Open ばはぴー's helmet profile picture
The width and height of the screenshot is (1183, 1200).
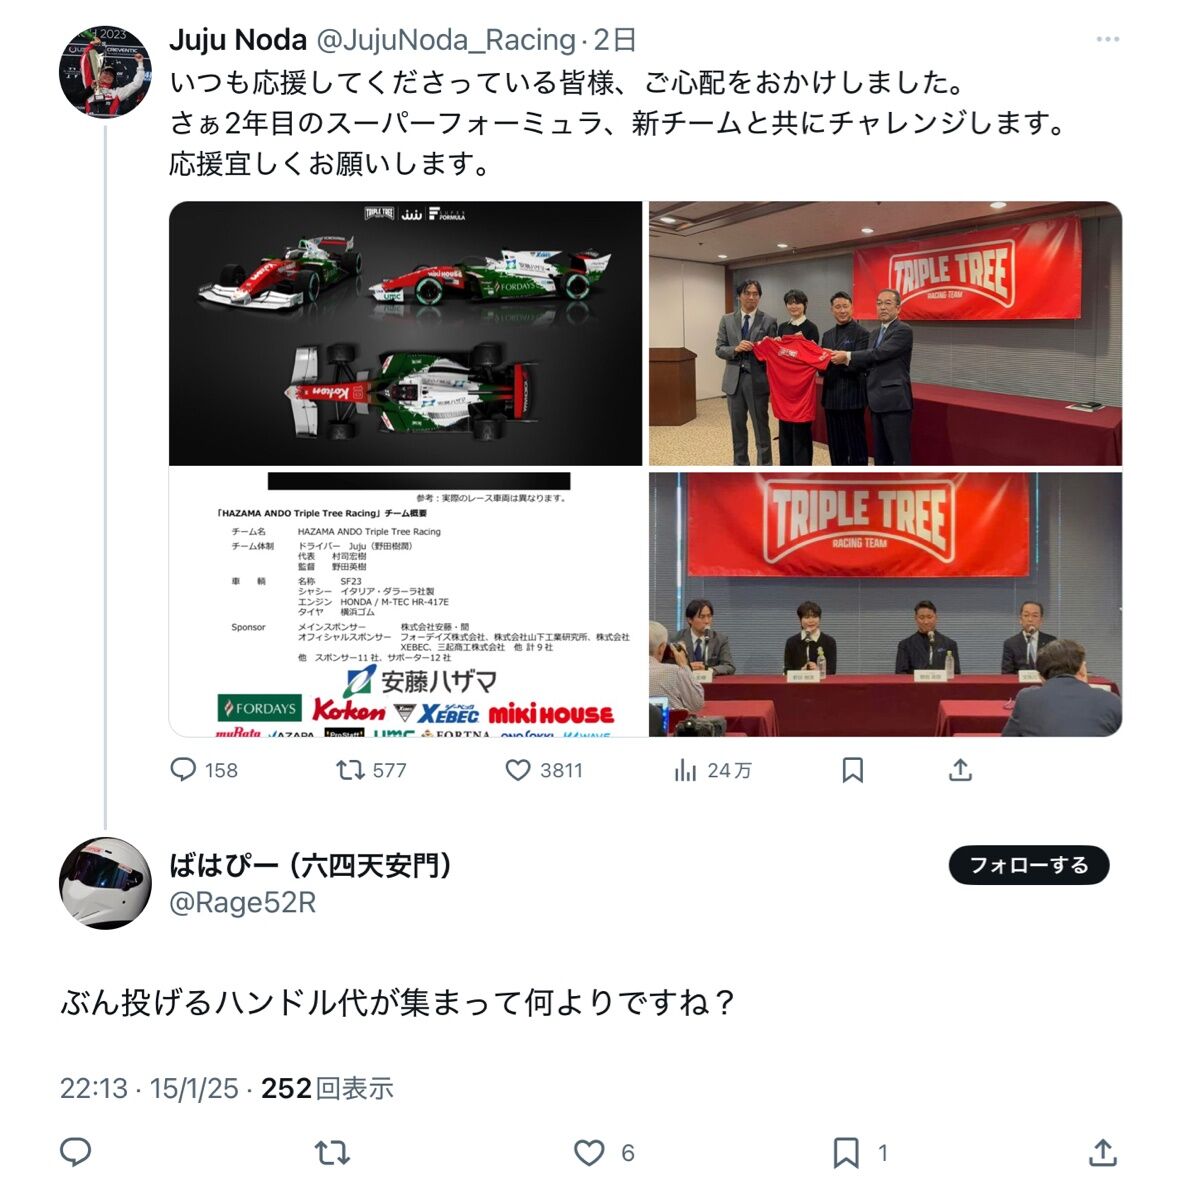pyautogui.click(x=105, y=883)
